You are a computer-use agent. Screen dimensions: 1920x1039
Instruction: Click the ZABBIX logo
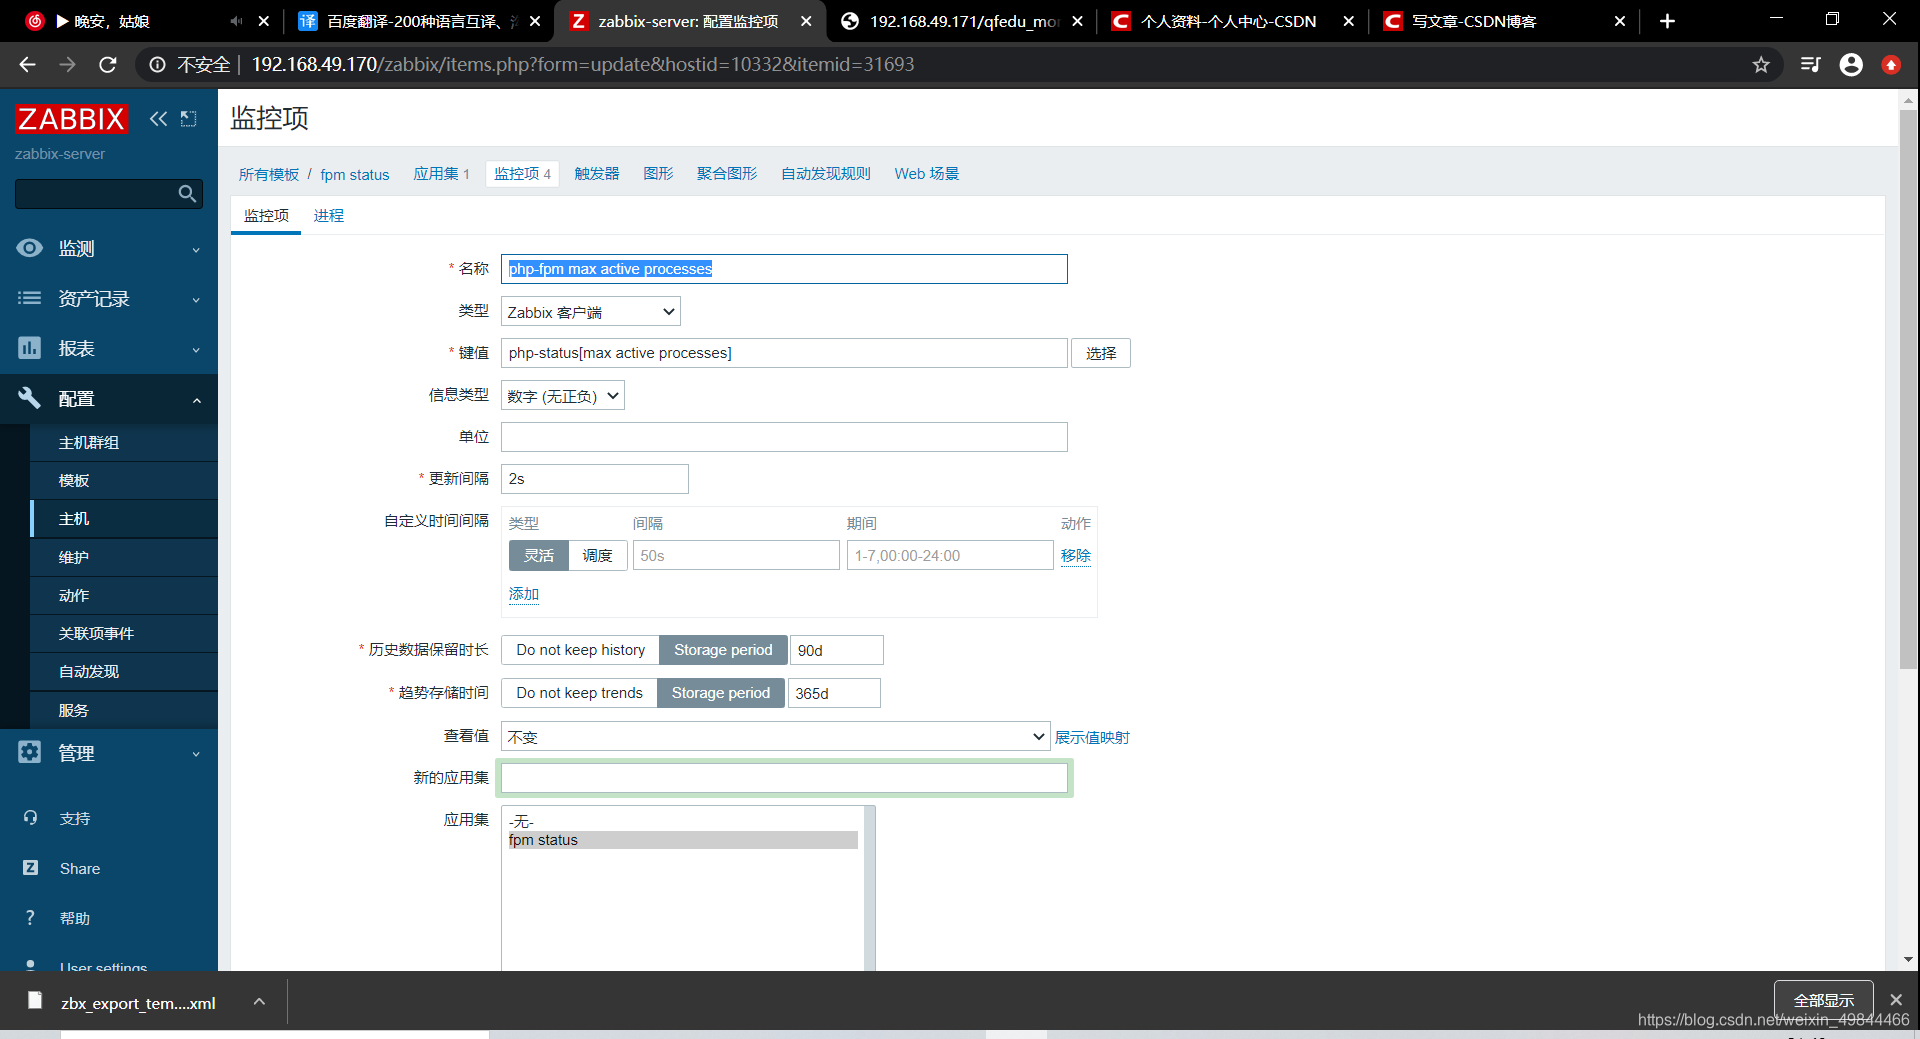point(71,118)
